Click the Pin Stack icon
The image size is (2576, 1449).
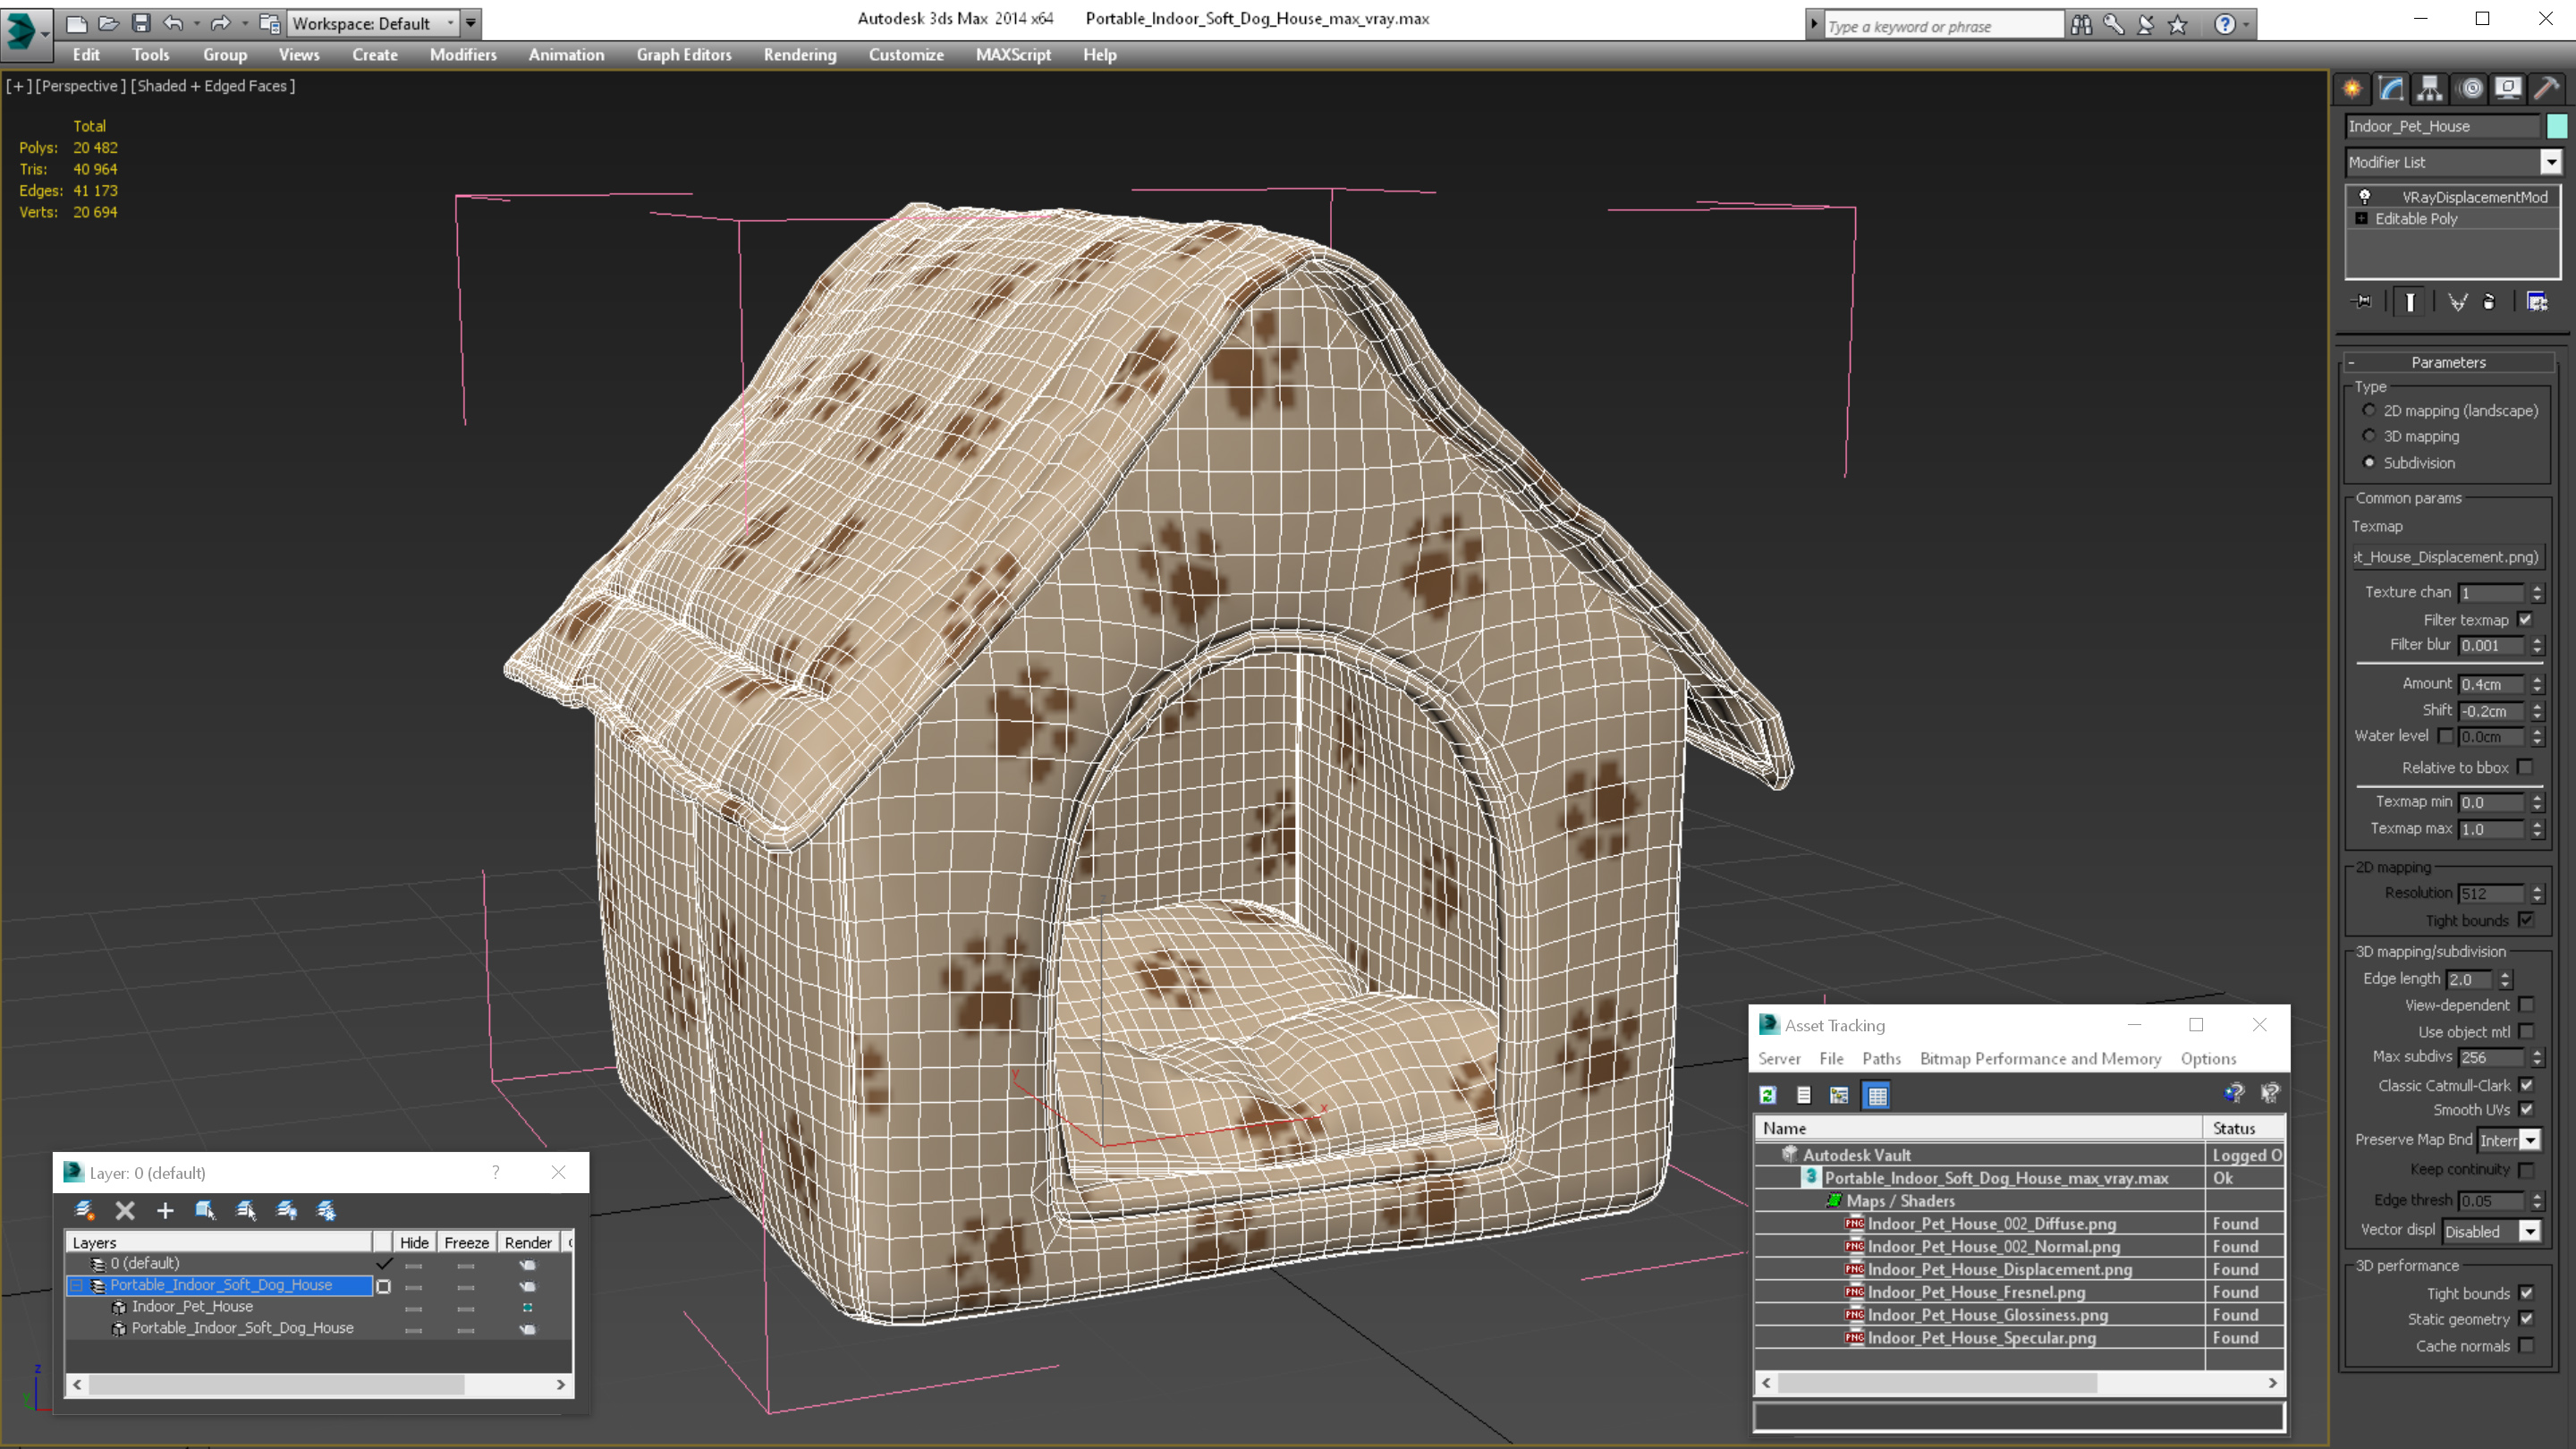tap(2362, 301)
